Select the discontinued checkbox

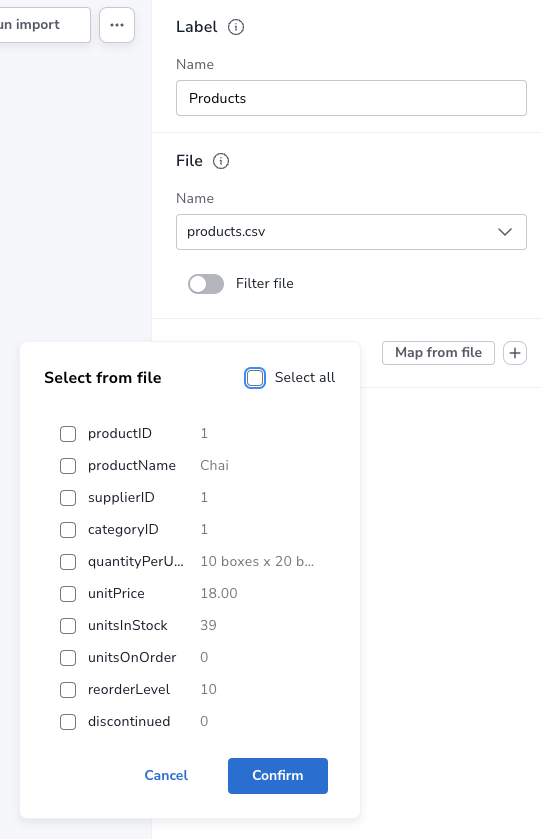click(x=68, y=722)
